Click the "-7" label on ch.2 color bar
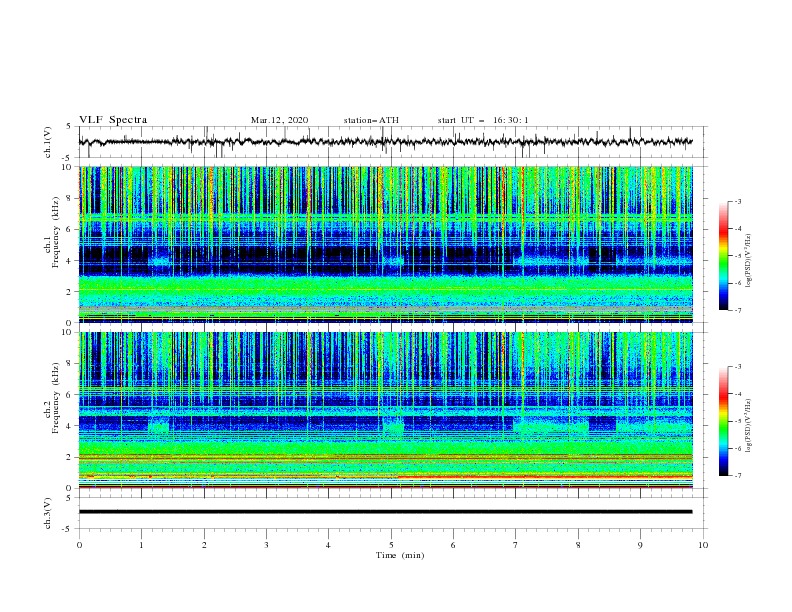The width and height of the screenshot is (792, 612). pyautogui.click(x=738, y=476)
